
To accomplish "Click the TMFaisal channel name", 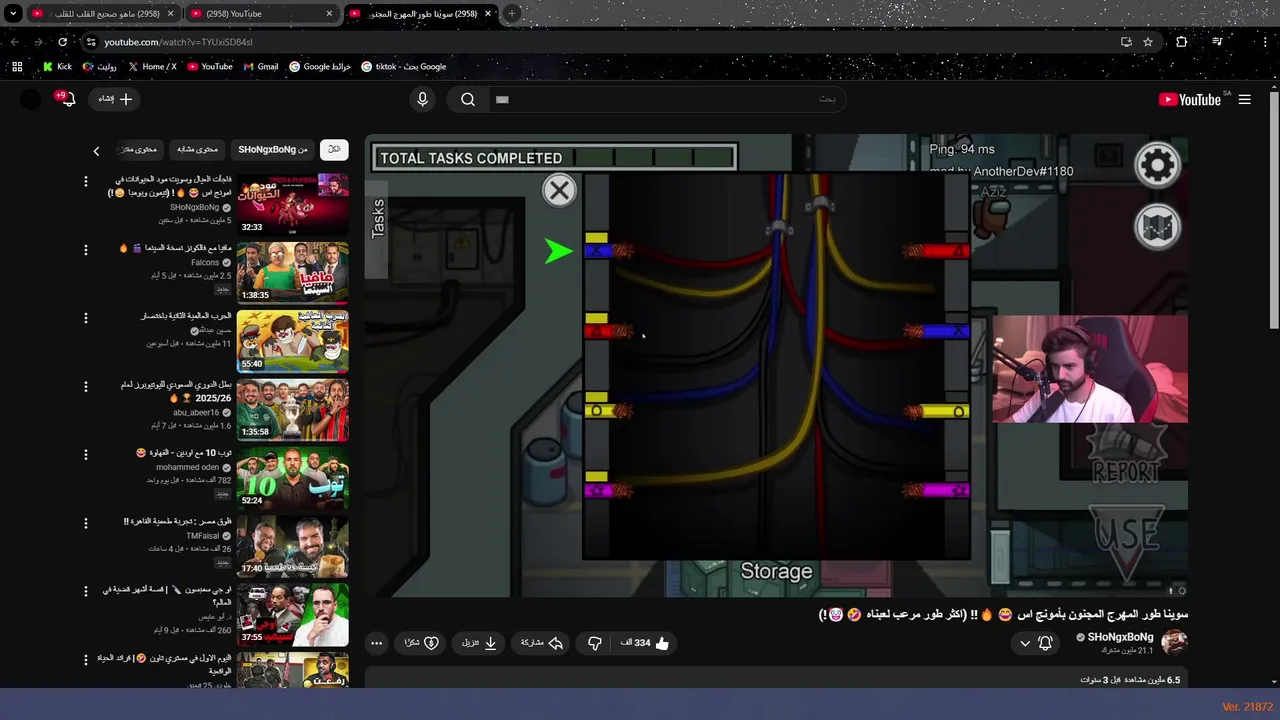I will coord(202,536).
